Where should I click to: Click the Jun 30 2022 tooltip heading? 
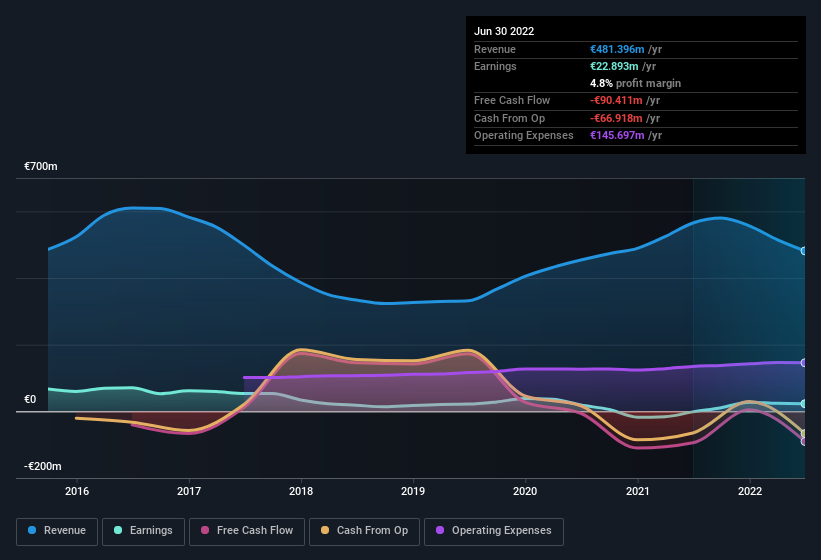point(504,31)
